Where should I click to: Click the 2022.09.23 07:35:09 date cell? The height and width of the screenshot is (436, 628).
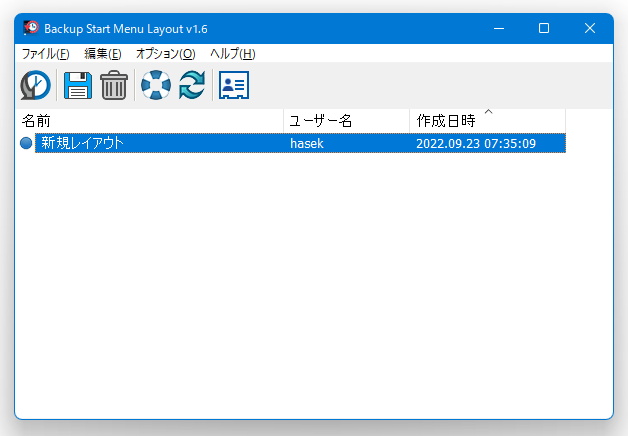(476, 143)
